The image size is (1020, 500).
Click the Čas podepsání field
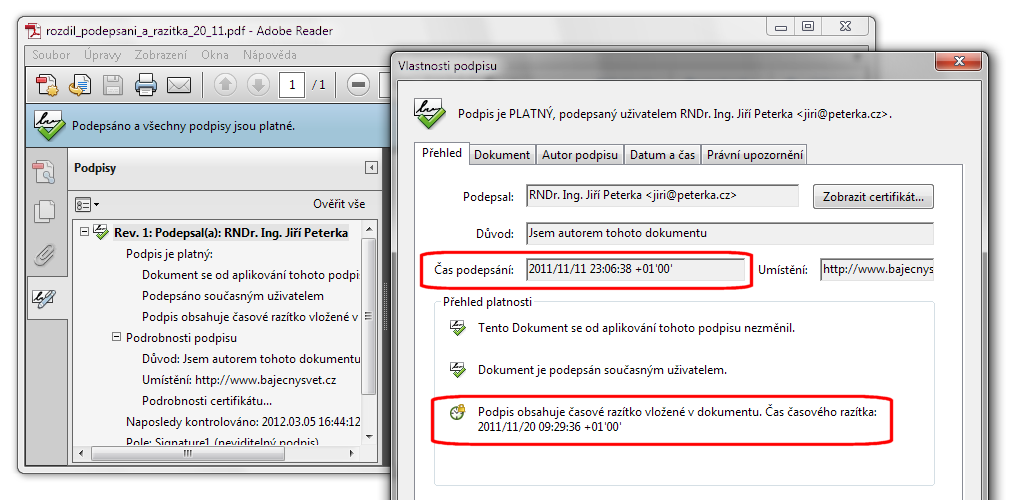pyautogui.click(x=635, y=269)
